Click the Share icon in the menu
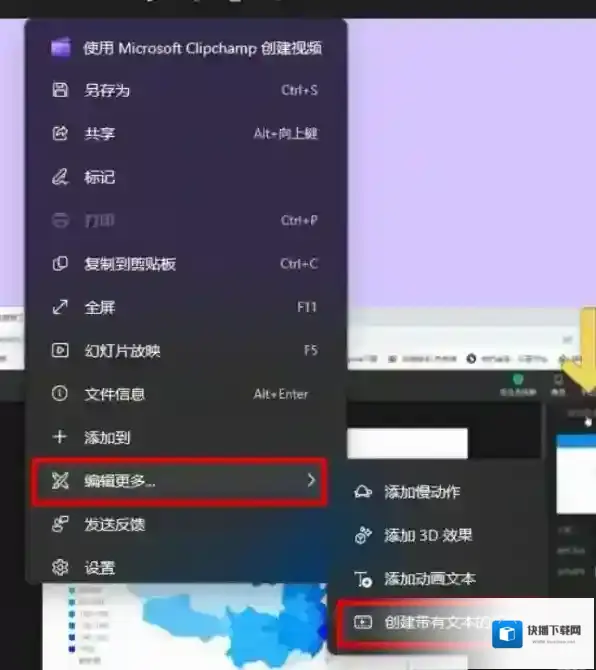596x670 pixels. pos(60,133)
